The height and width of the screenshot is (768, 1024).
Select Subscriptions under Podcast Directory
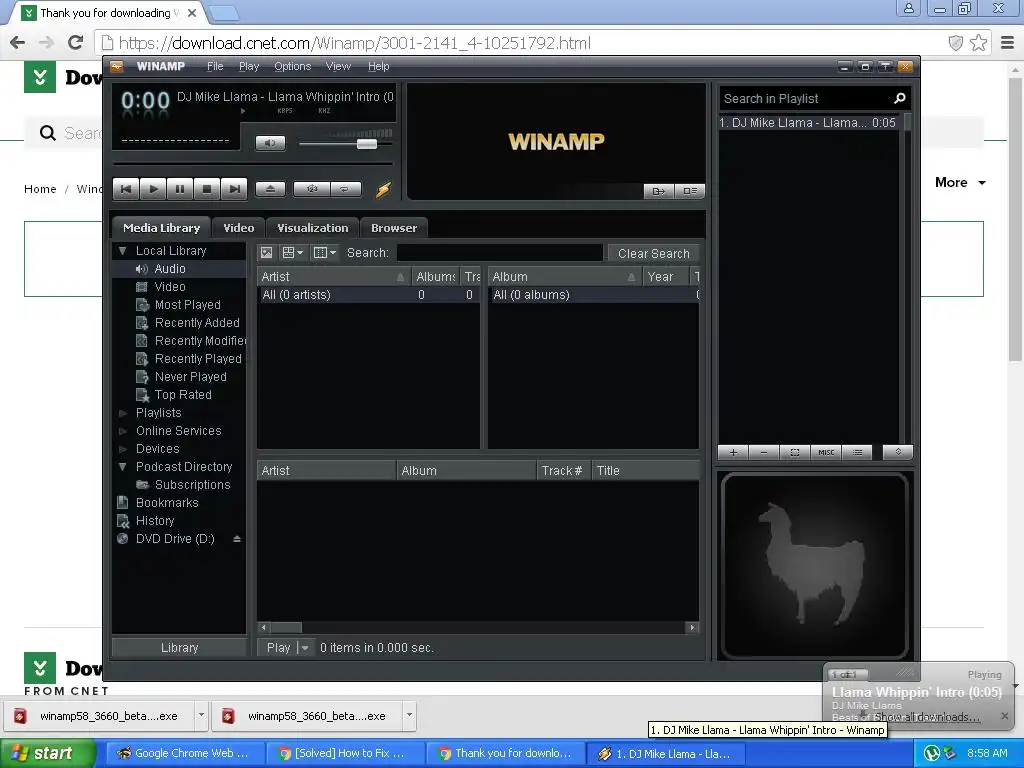192,485
